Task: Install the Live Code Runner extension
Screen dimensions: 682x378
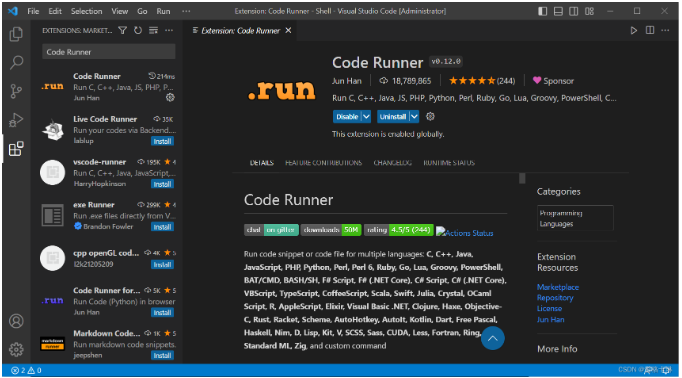Action: click(162, 141)
